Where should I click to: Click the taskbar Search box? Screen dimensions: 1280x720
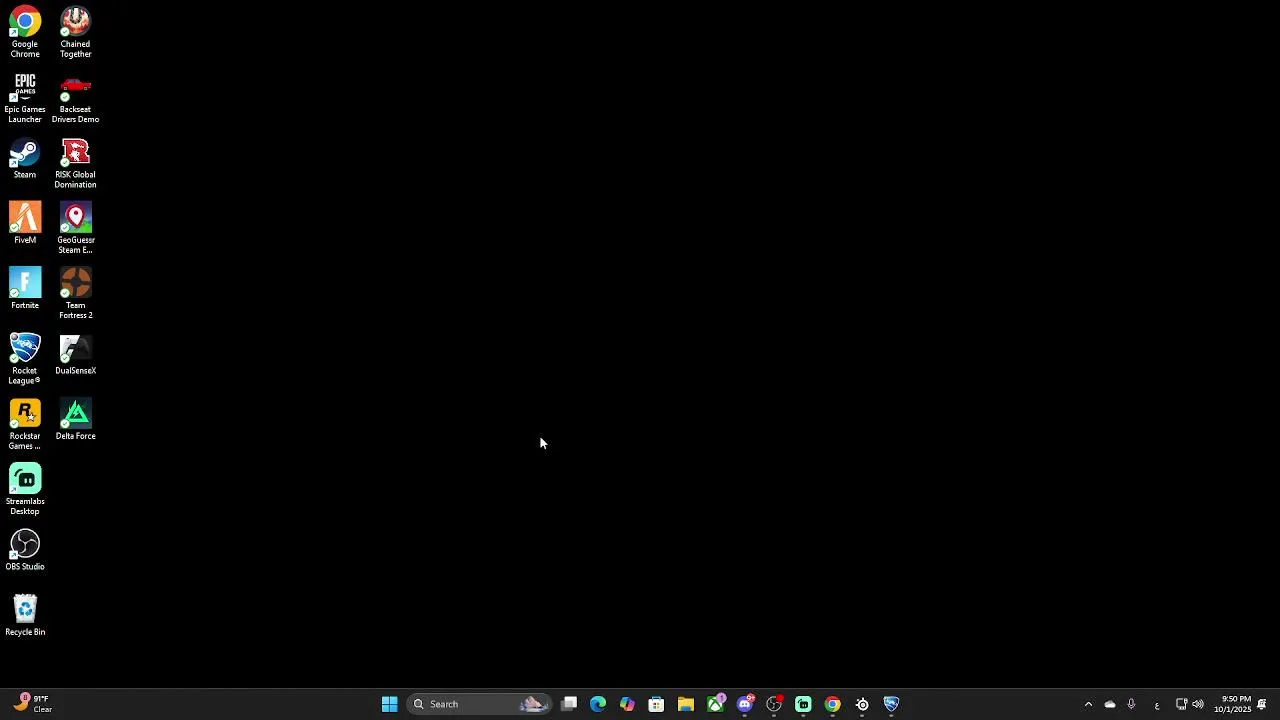(479, 704)
